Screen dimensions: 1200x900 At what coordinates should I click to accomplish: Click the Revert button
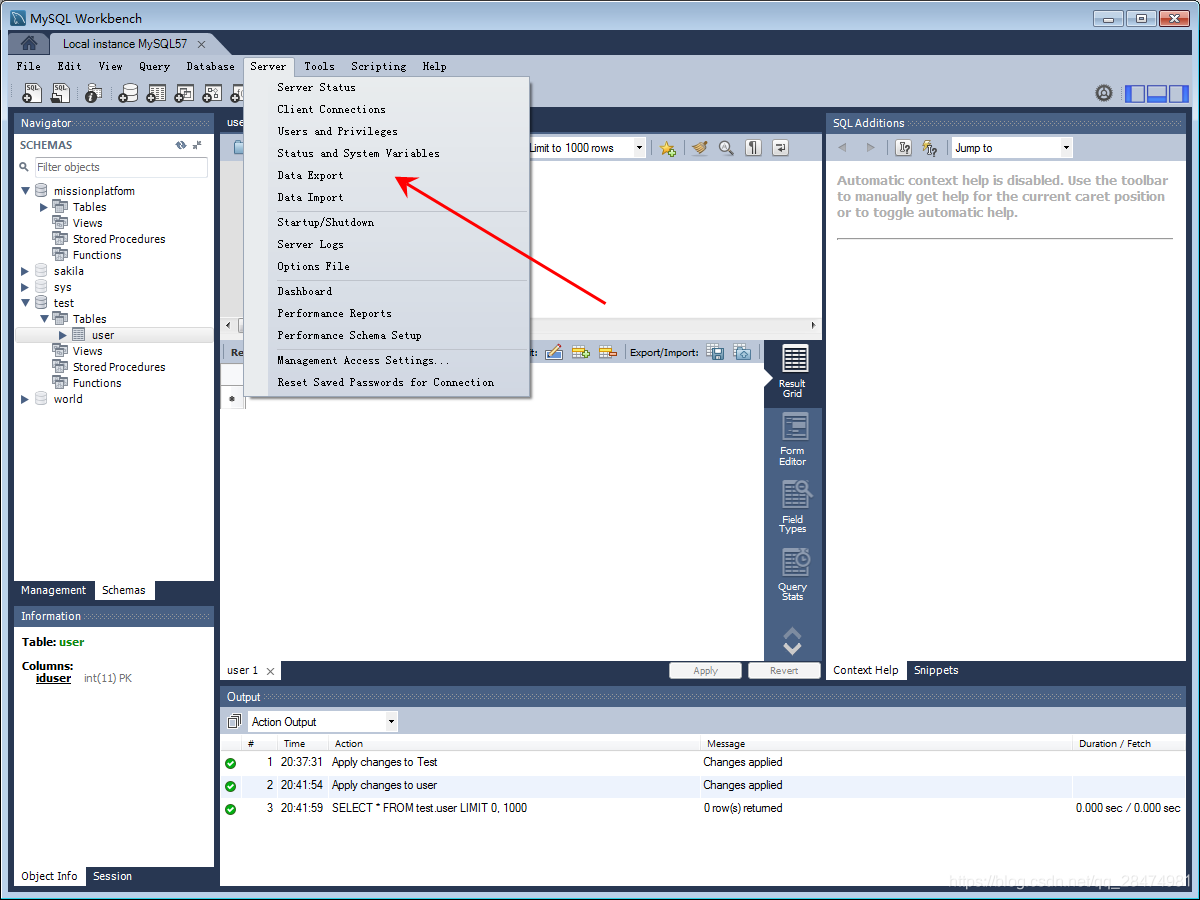tap(784, 671)
